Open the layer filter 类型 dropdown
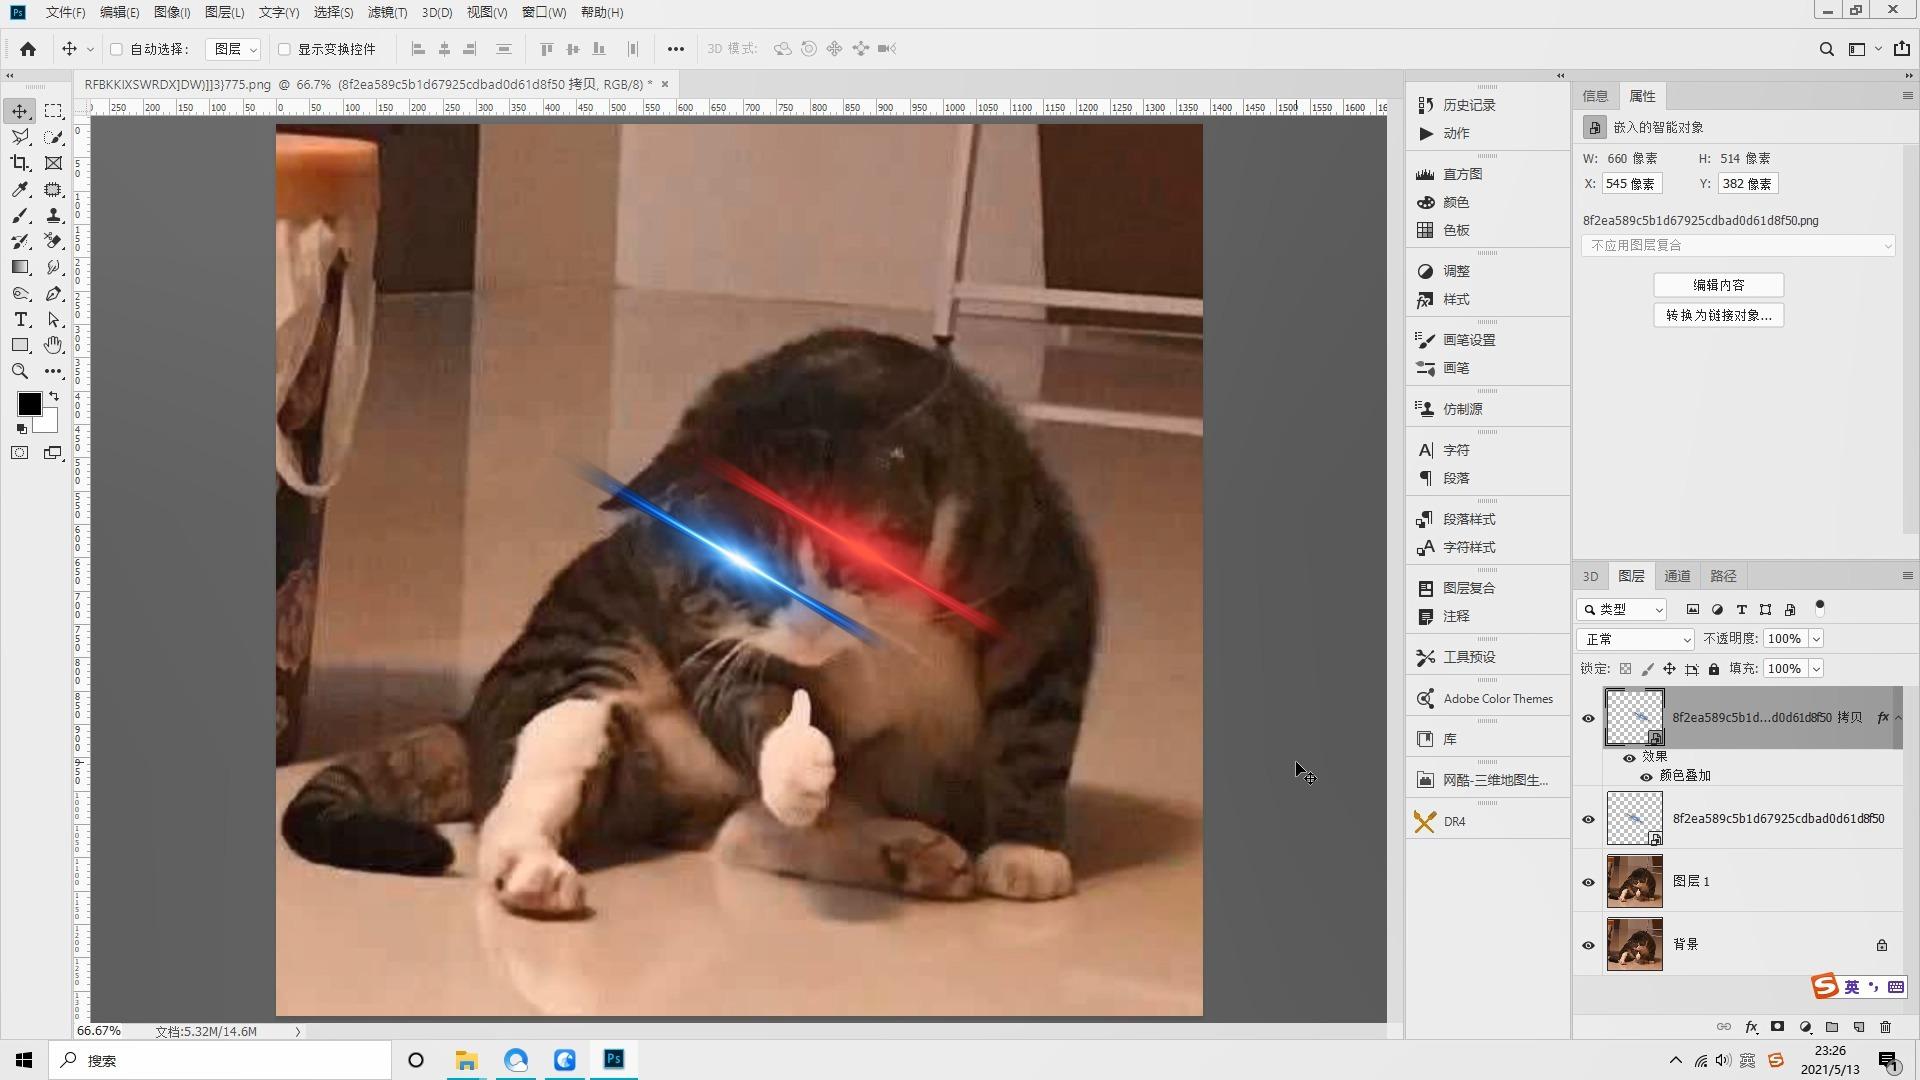Viewport: 1920px width, 1080px height. click(x=1622, y=610)
